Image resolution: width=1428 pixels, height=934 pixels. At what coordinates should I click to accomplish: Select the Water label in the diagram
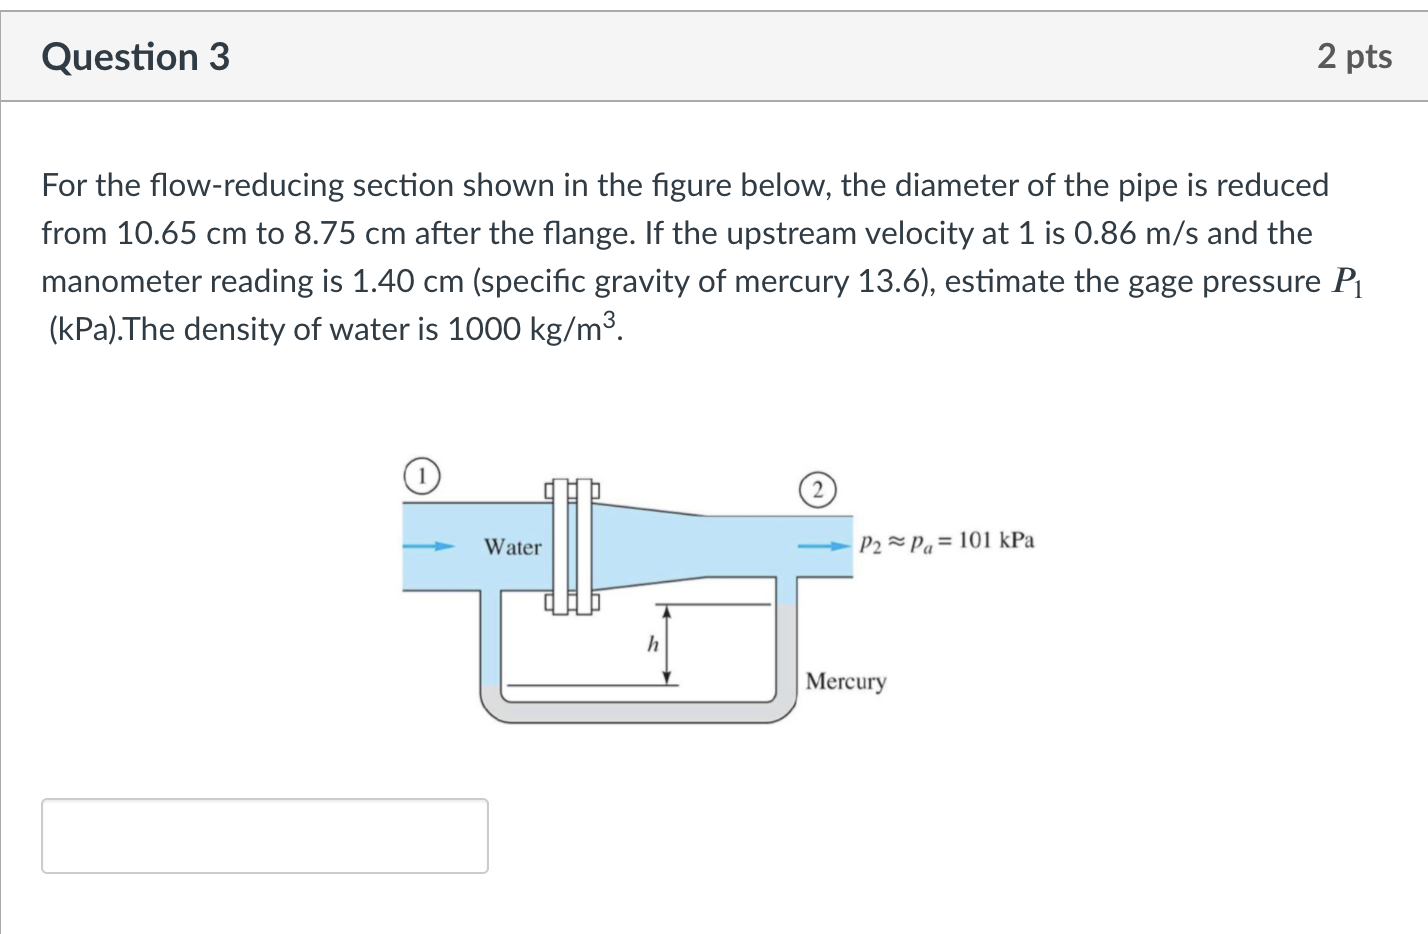(512, 548)
